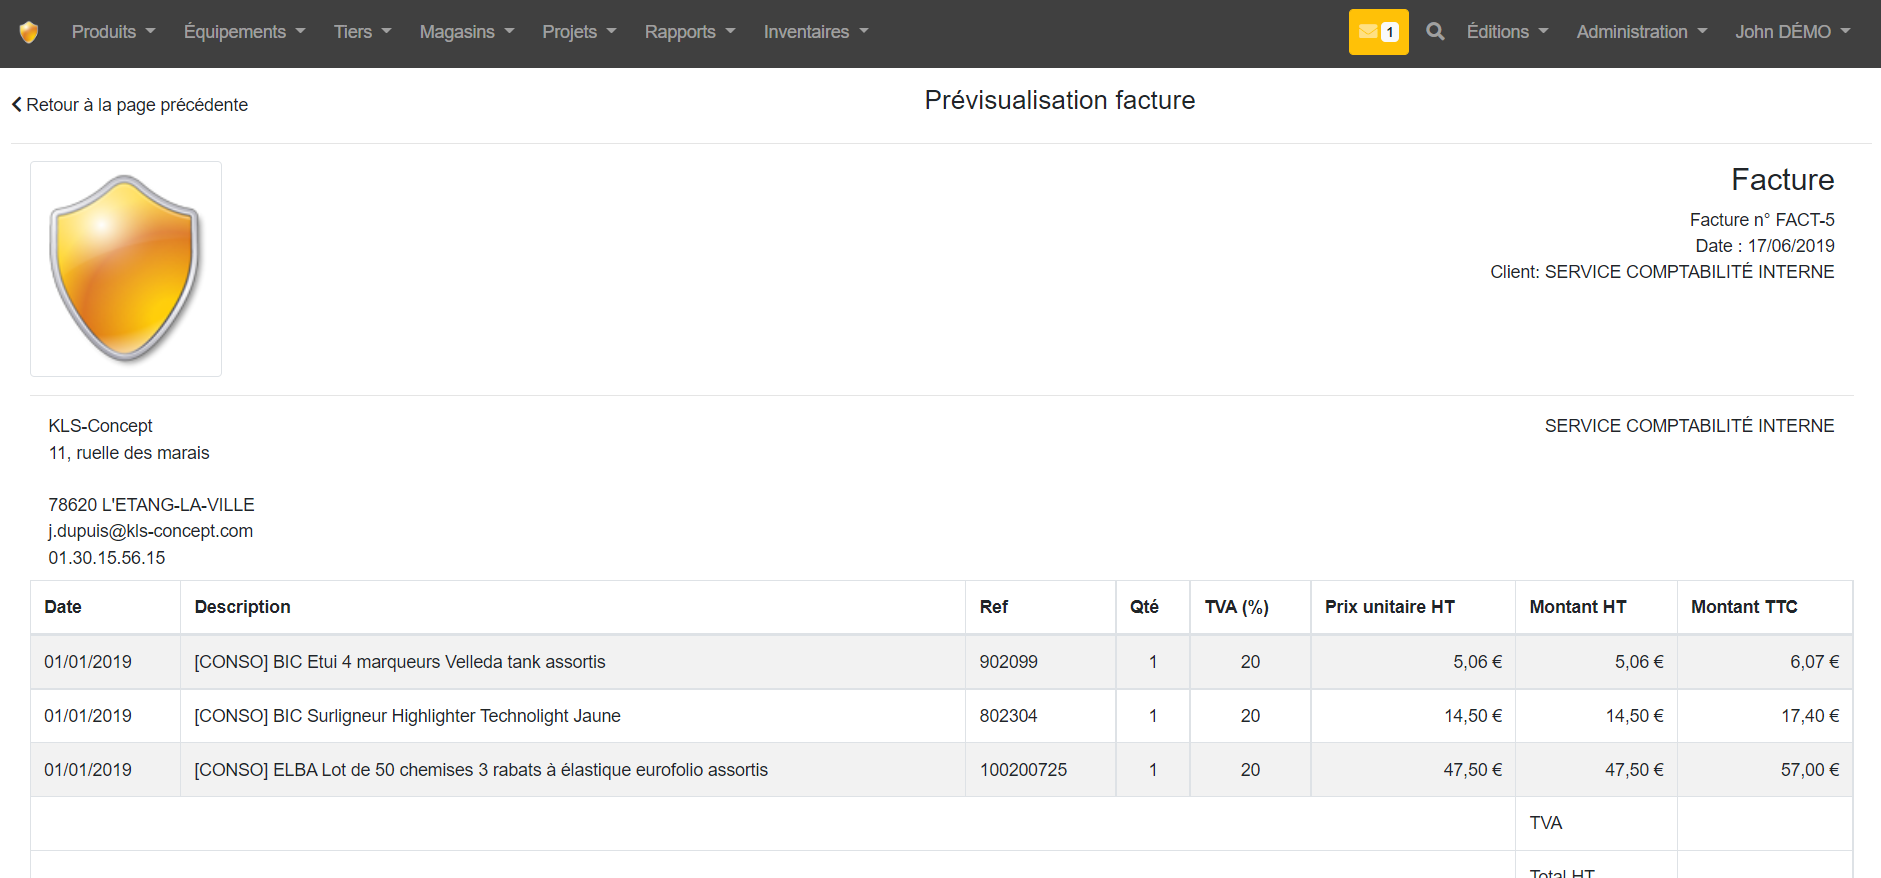Select the BIC Surligneur Highlighter row description
The image size is (1881, 878).
(408, 716)
